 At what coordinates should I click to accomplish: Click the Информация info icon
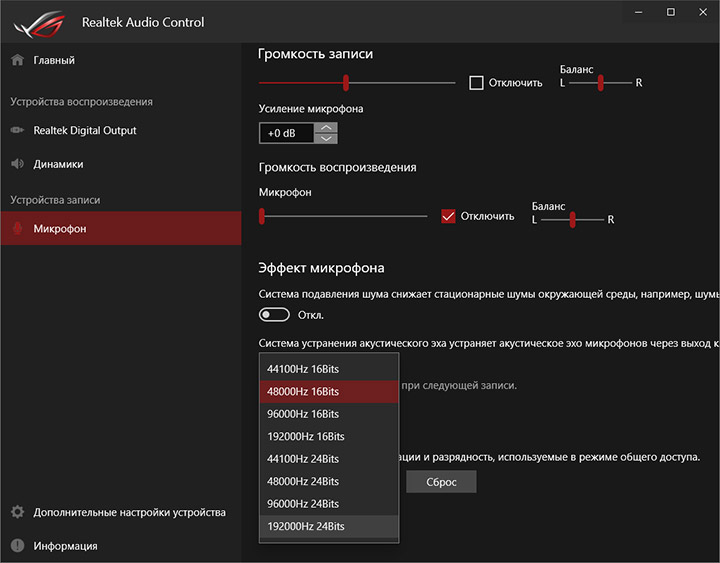click(17, 546)
